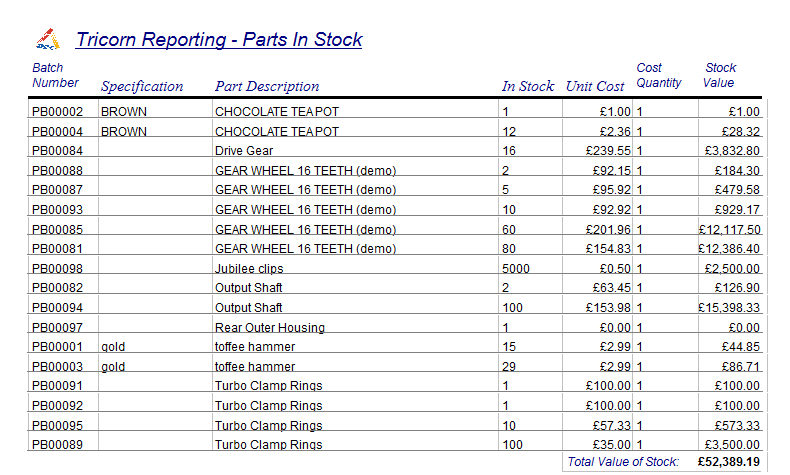Select the £52,389.19 total amount
This screenshot has width=790, height=475.
pos(727,461)
